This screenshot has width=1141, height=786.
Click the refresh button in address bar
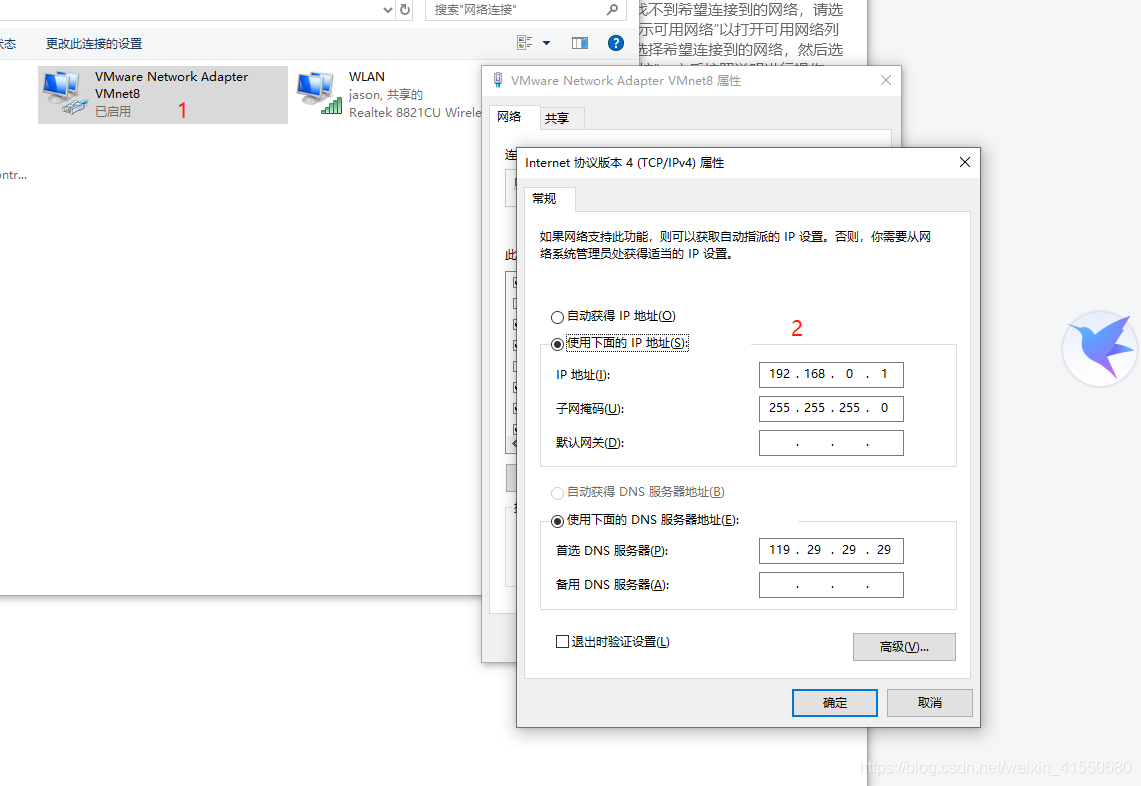click(405, 9)
